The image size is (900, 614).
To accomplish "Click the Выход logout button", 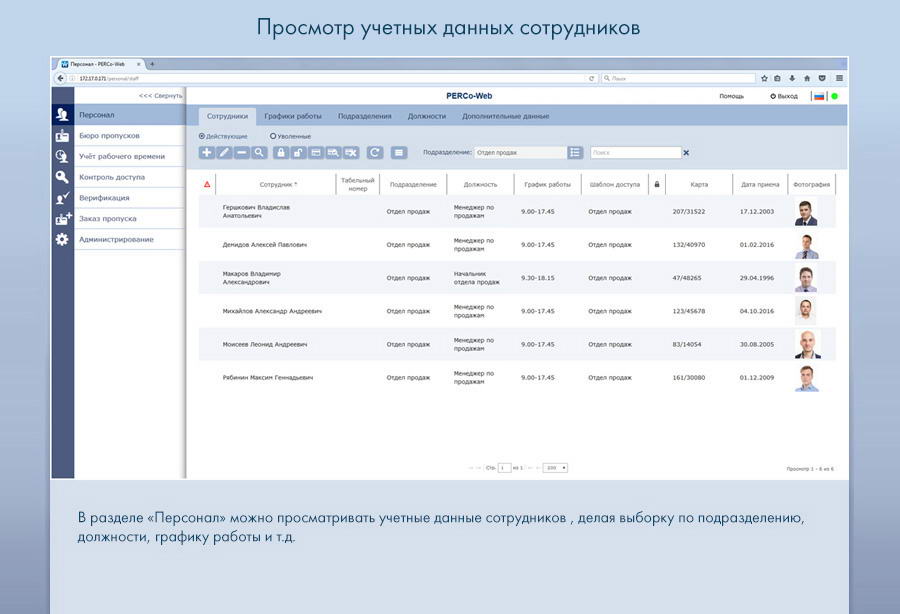I will (x=784, y=96).
